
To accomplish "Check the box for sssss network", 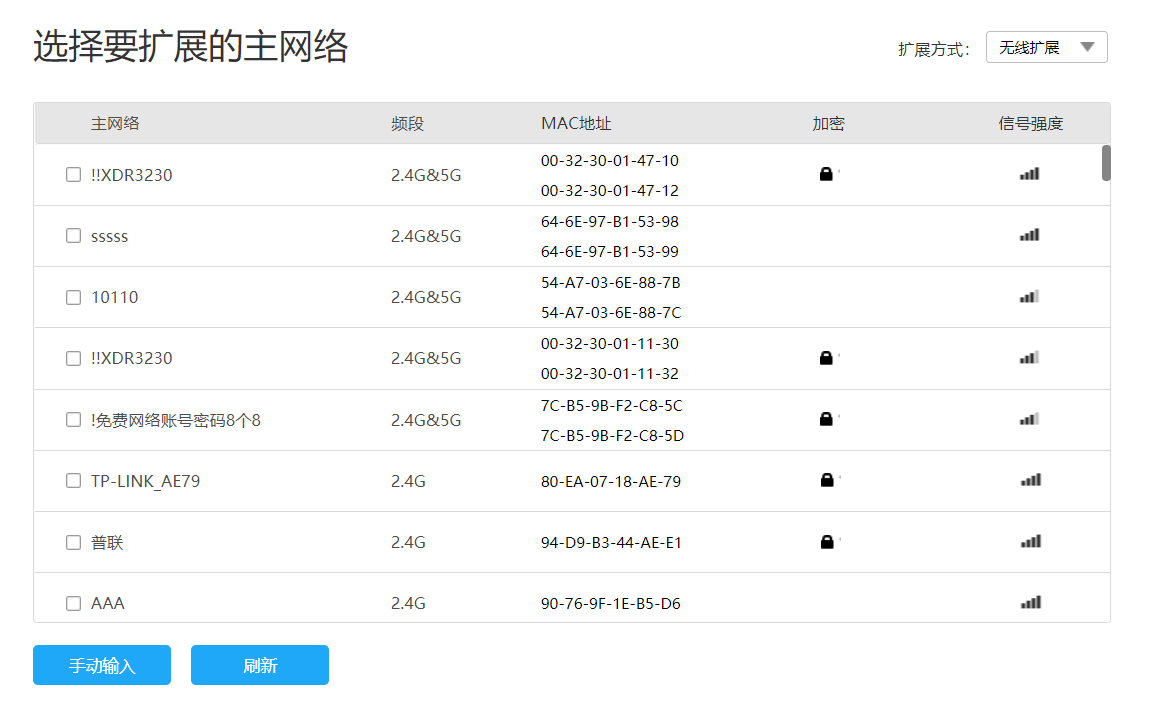I will coord(73,236).
